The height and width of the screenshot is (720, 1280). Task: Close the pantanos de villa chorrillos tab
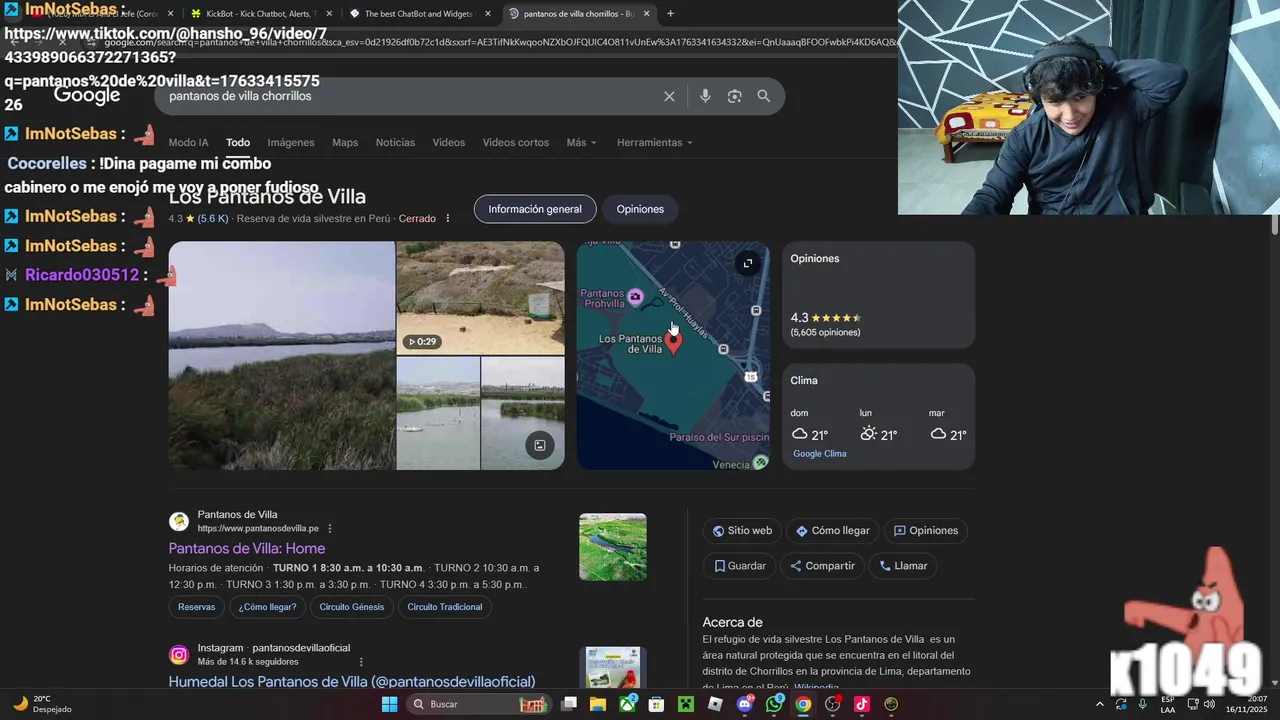tap(647, 14)
